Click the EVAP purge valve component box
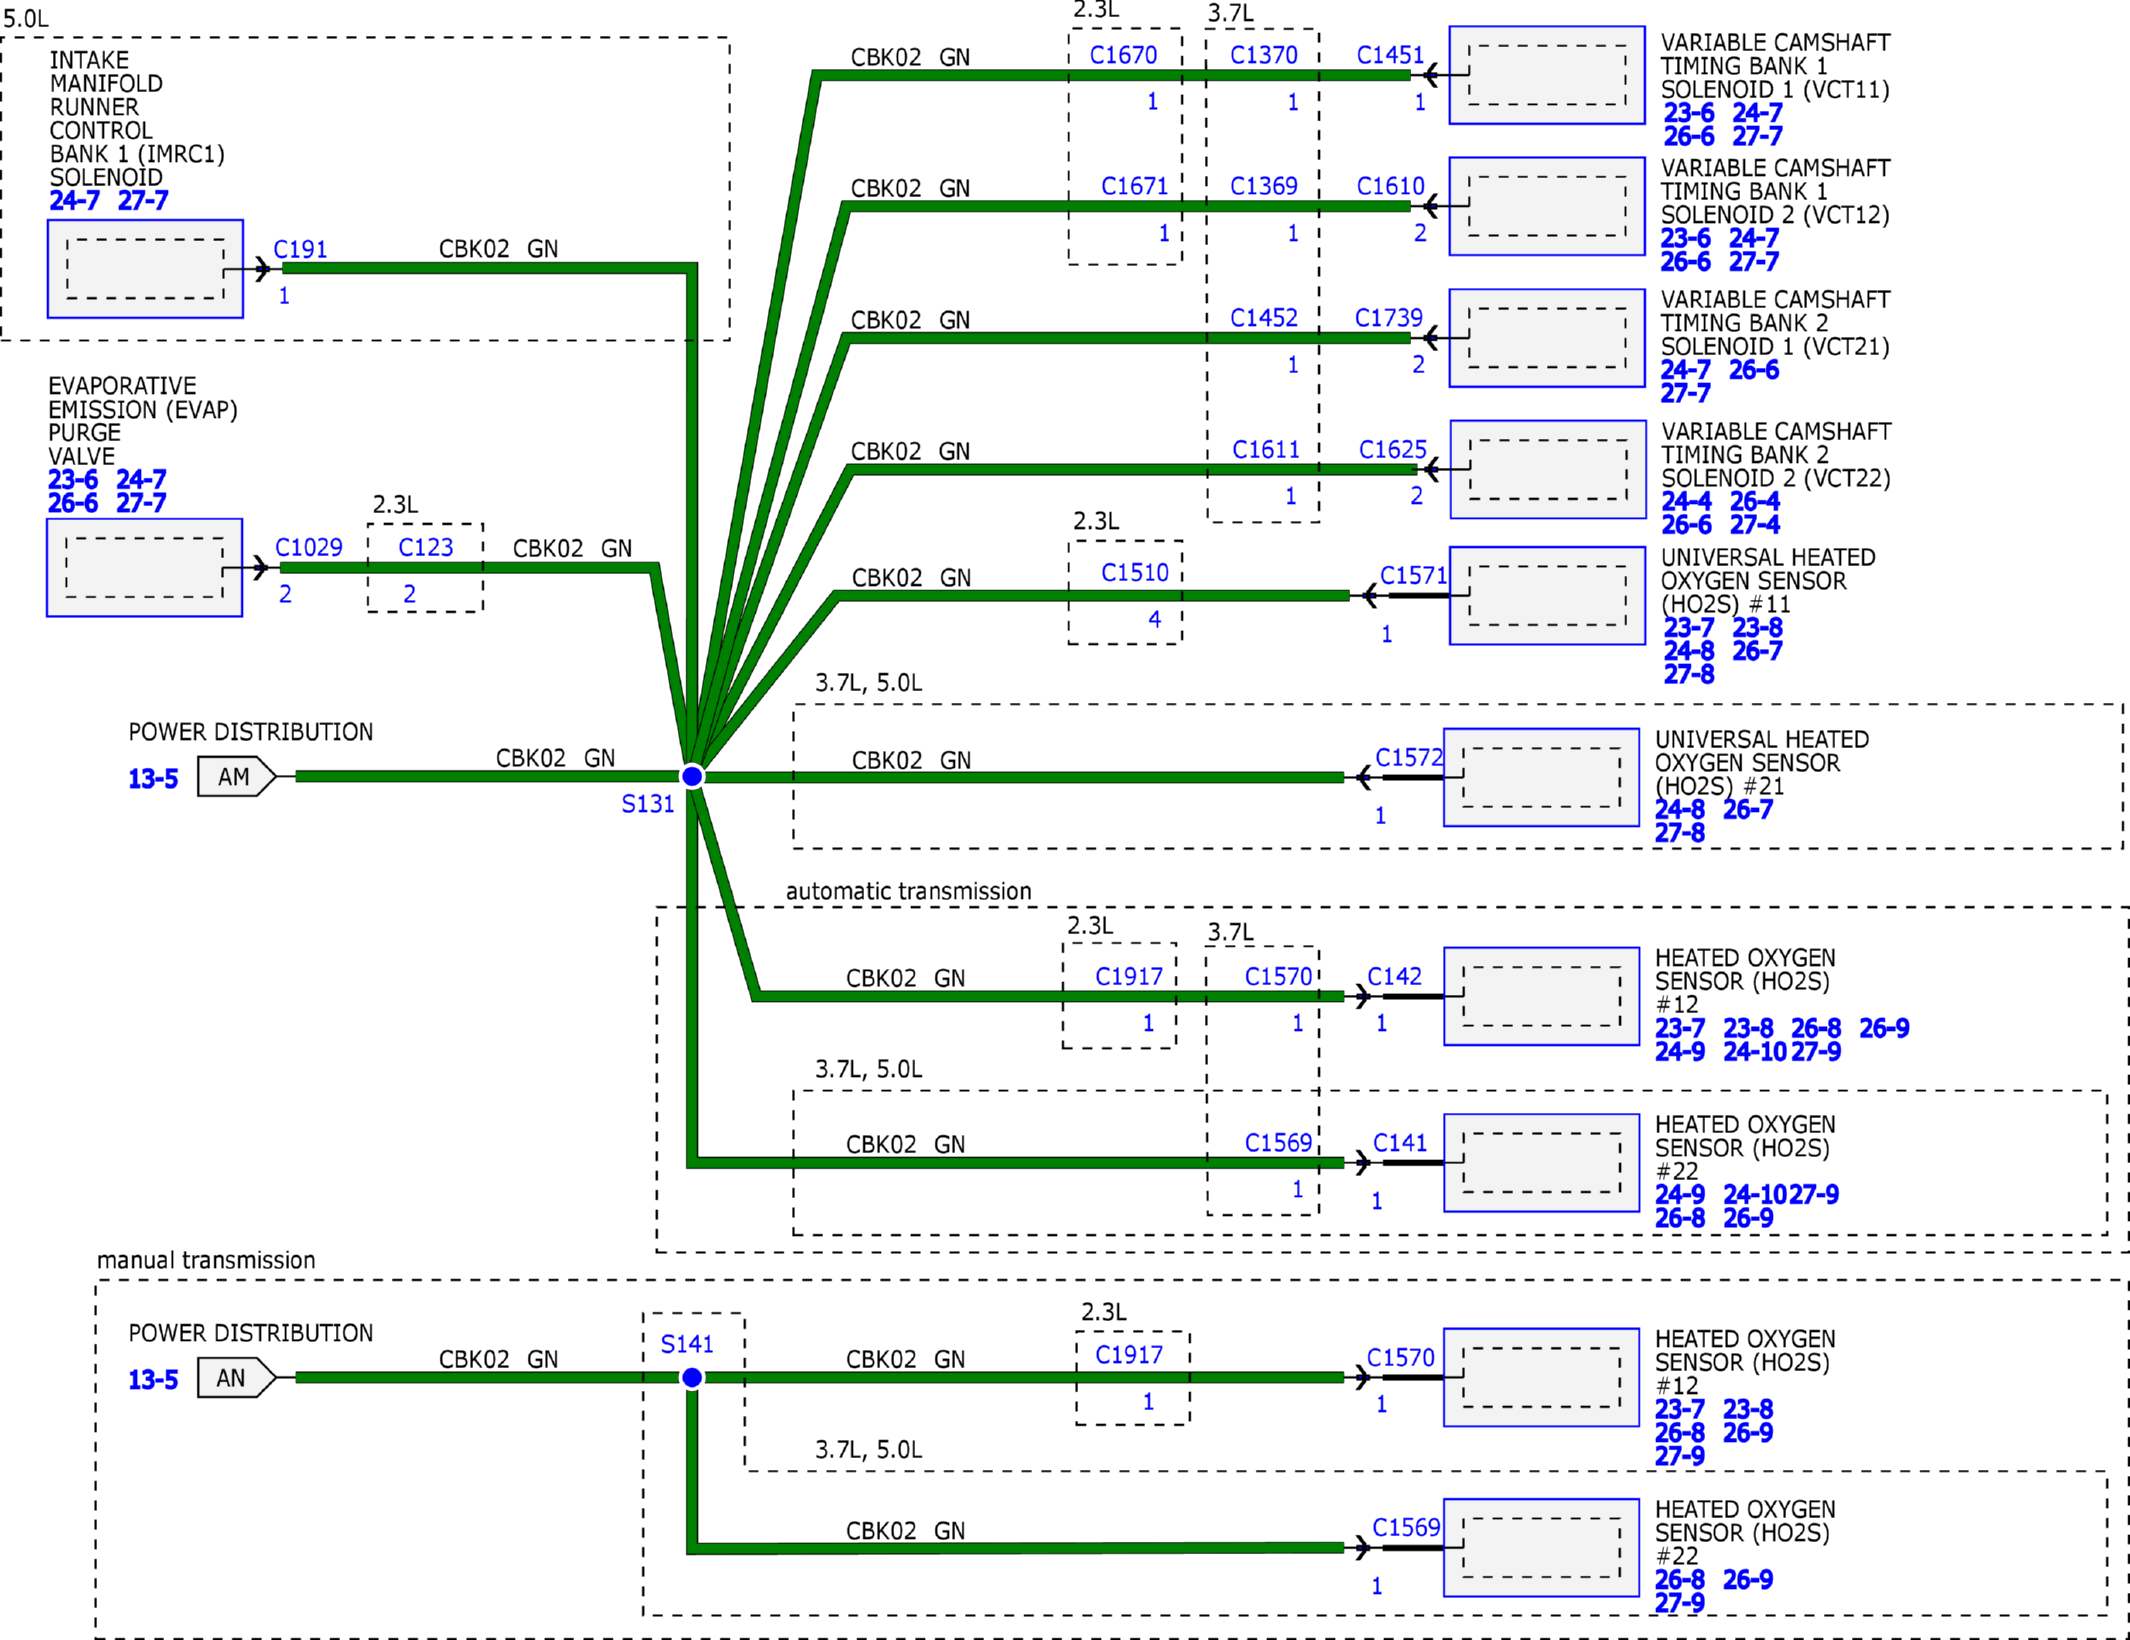2130x1640 pixels. [x=144, y=568]
